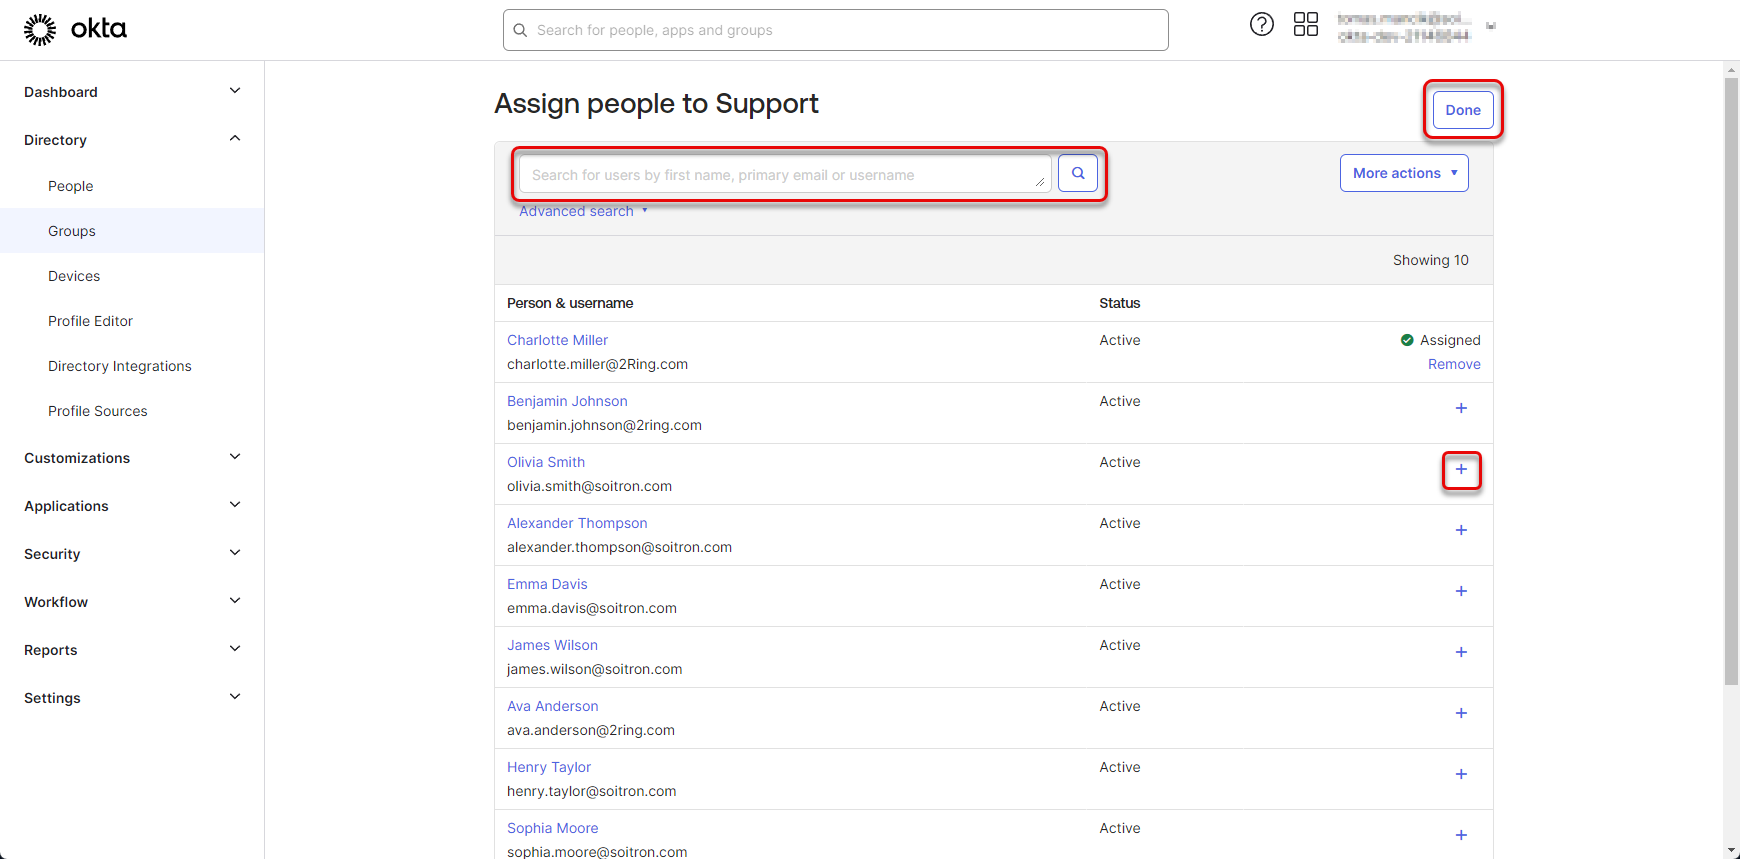Focus the user search text field

pyautogui.click(x=780, y=175)
